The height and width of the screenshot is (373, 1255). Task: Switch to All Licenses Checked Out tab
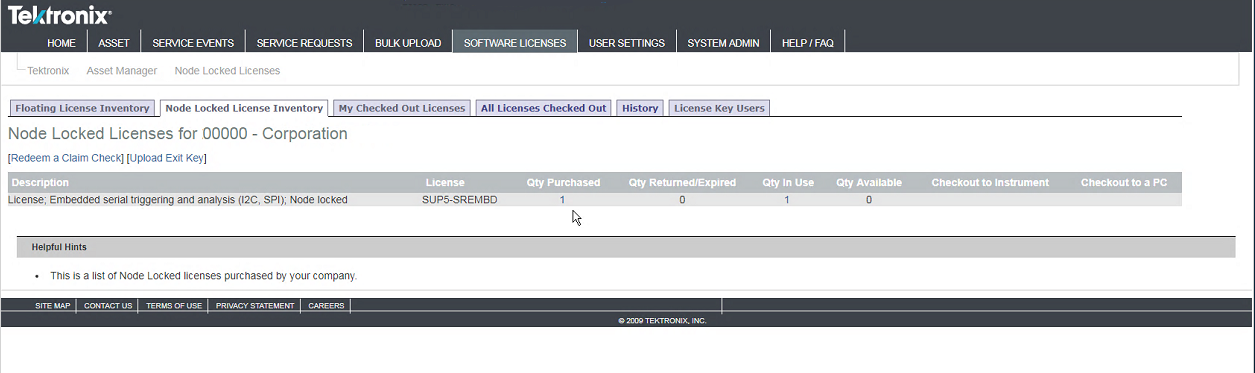pos(543,108)
